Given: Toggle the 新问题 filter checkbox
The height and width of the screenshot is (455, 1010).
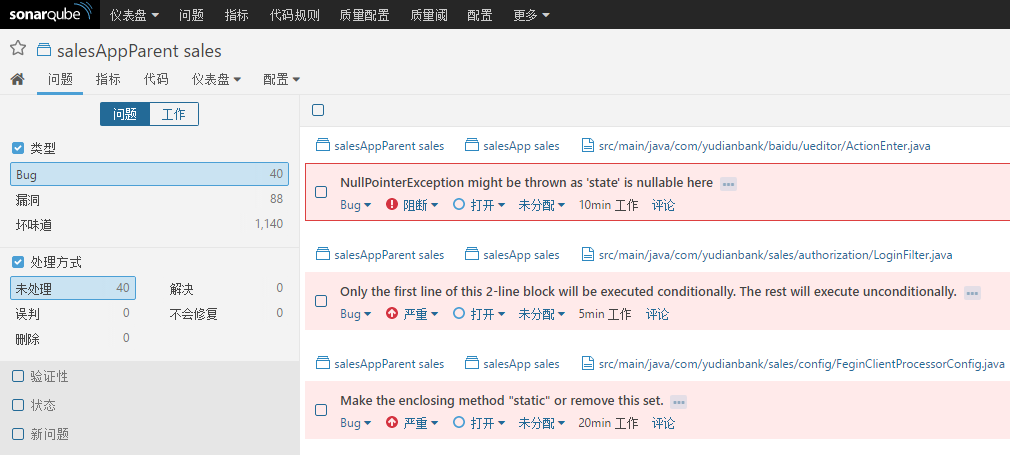Looking at the screenshot, I should pyautogui.click(x=17, y=434).
